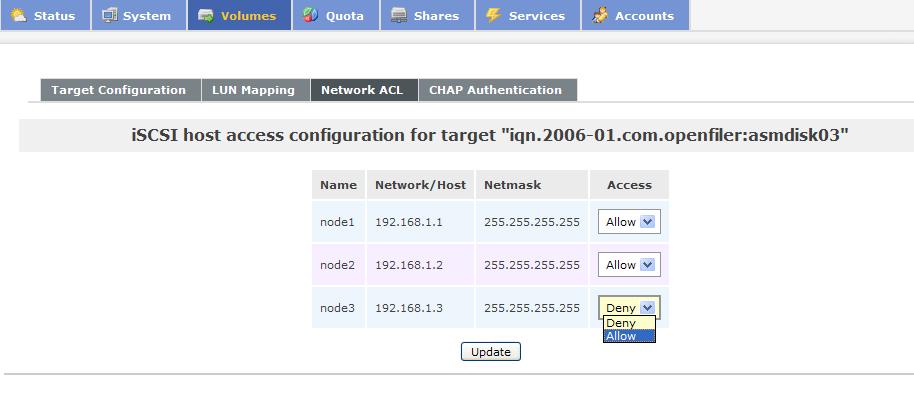Click node3 network address 192.168.1.3
This screenshot has height=414, width=914.
point(409,308)
